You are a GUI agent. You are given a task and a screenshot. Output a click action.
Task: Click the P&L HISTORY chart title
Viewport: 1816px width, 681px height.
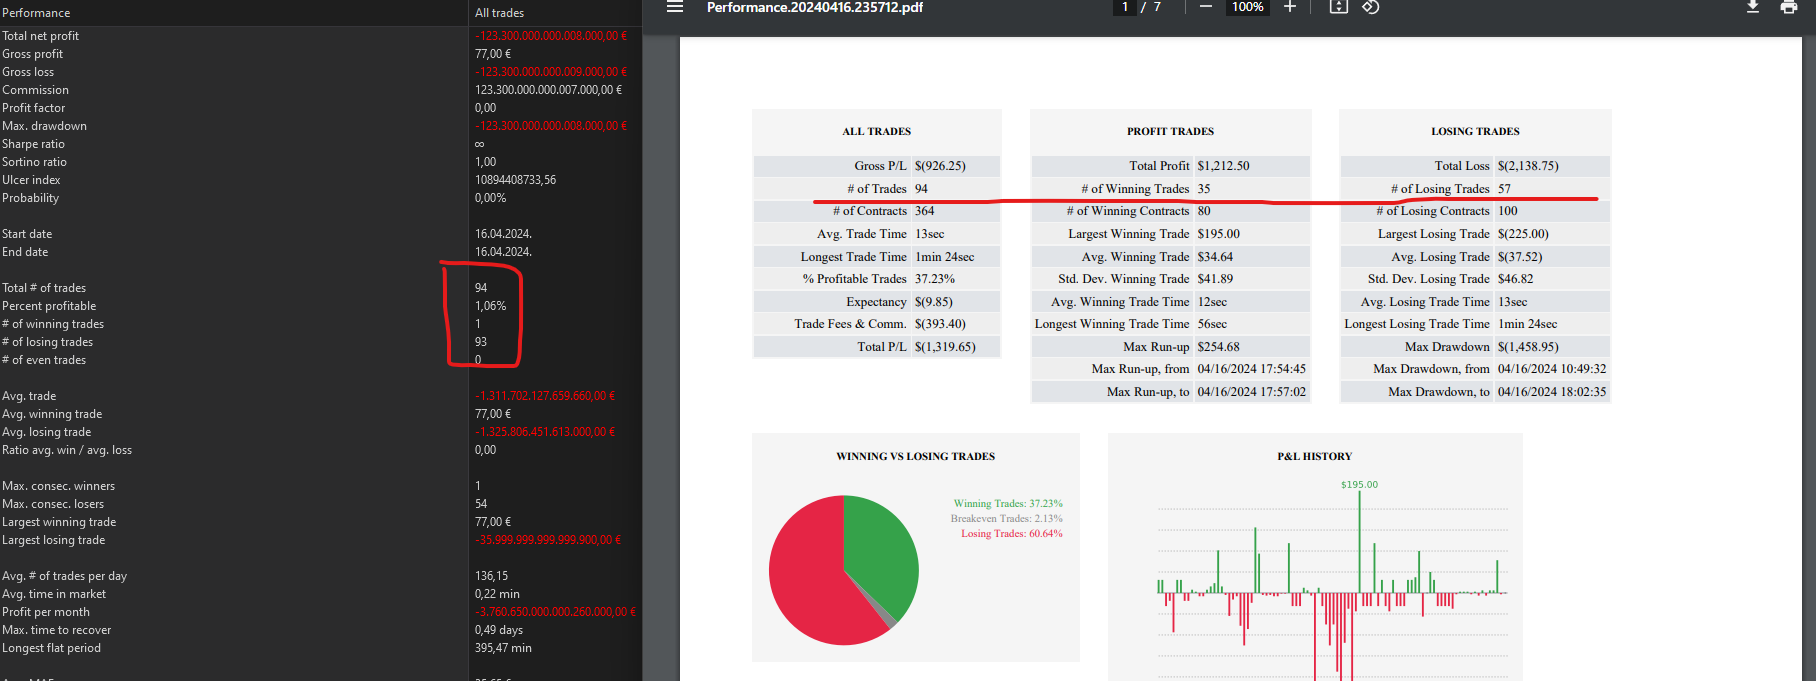click(x=1314, y=456)
